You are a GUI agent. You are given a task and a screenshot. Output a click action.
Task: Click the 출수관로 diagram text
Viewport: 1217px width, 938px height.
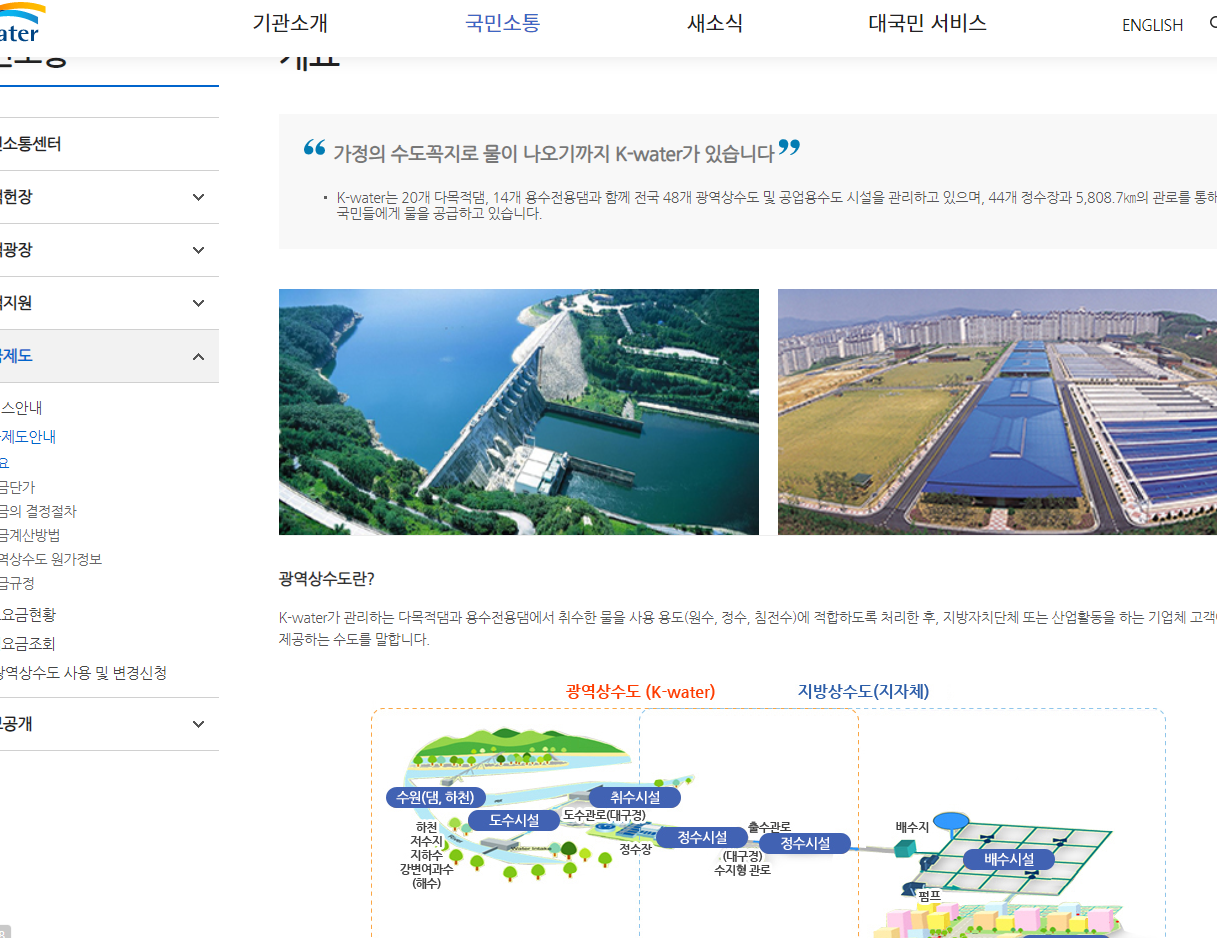[x=769, y=827]
